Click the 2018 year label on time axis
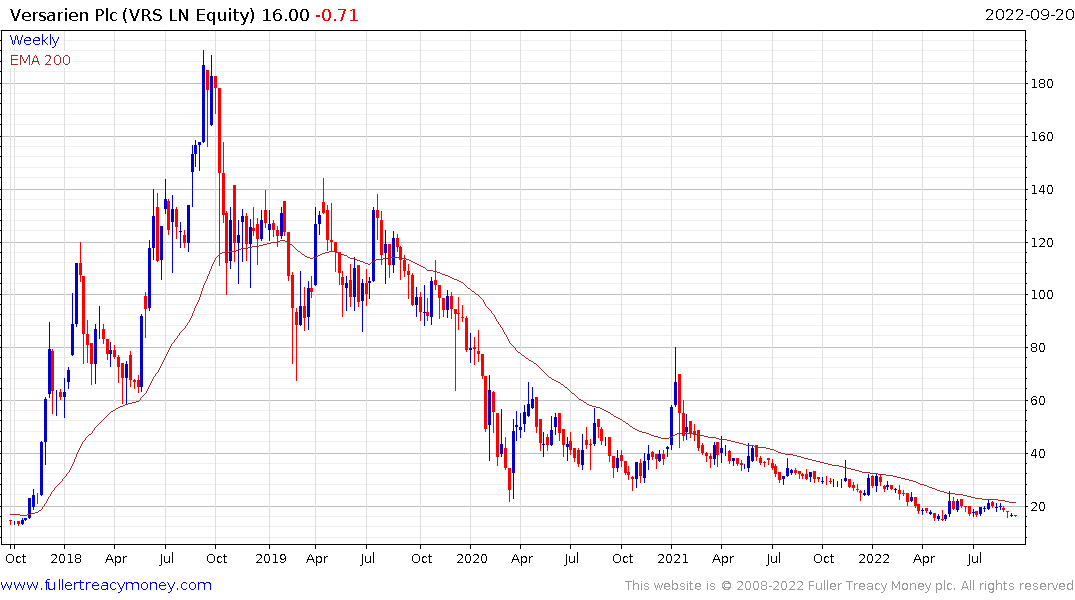1075x600 pixels. click(66, 558)
